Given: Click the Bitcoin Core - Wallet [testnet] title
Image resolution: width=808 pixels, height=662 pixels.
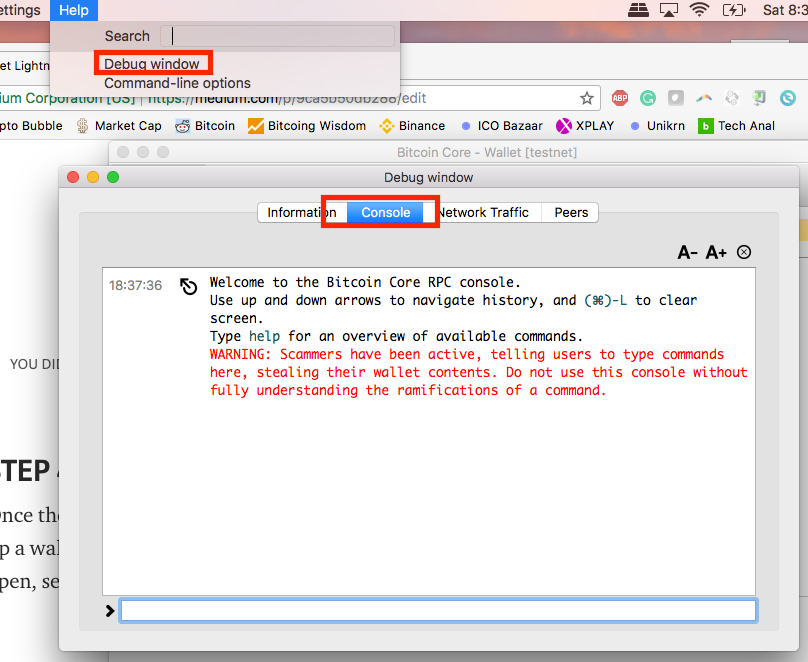Looking at the screenshot, I should [x=486, y=152].
